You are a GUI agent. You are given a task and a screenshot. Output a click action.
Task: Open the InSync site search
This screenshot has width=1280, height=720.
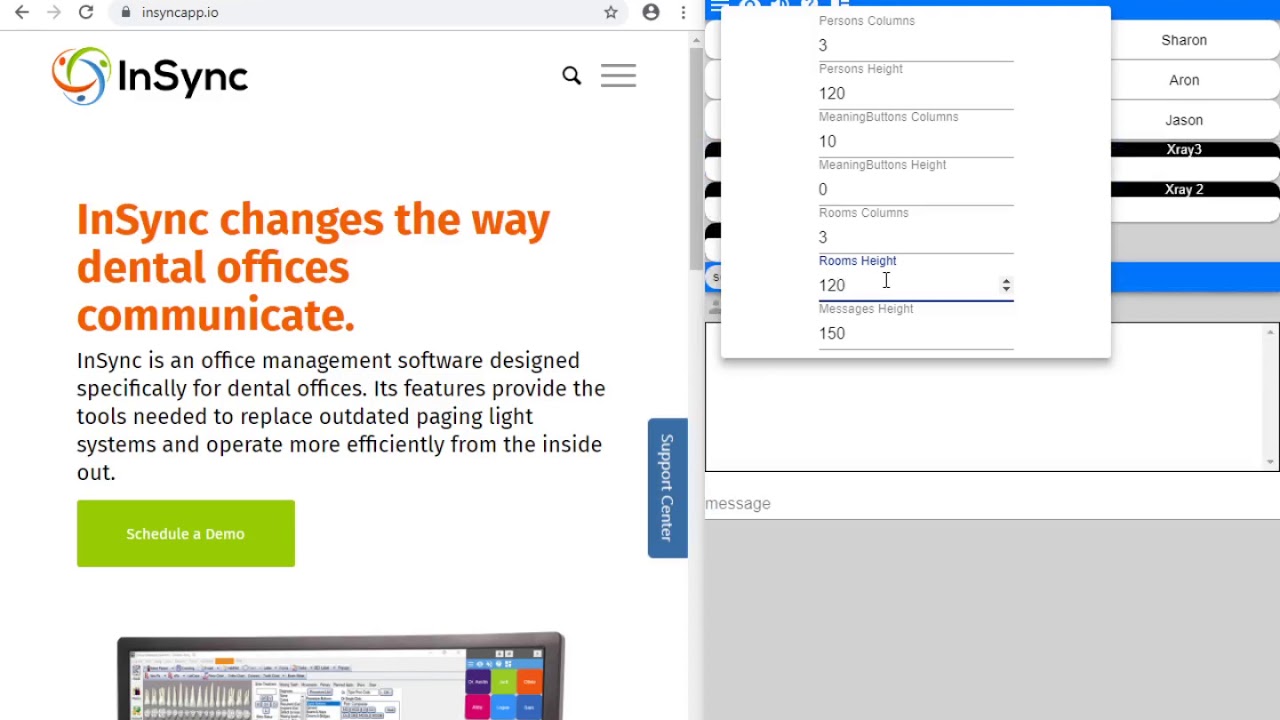coord(571,75)
